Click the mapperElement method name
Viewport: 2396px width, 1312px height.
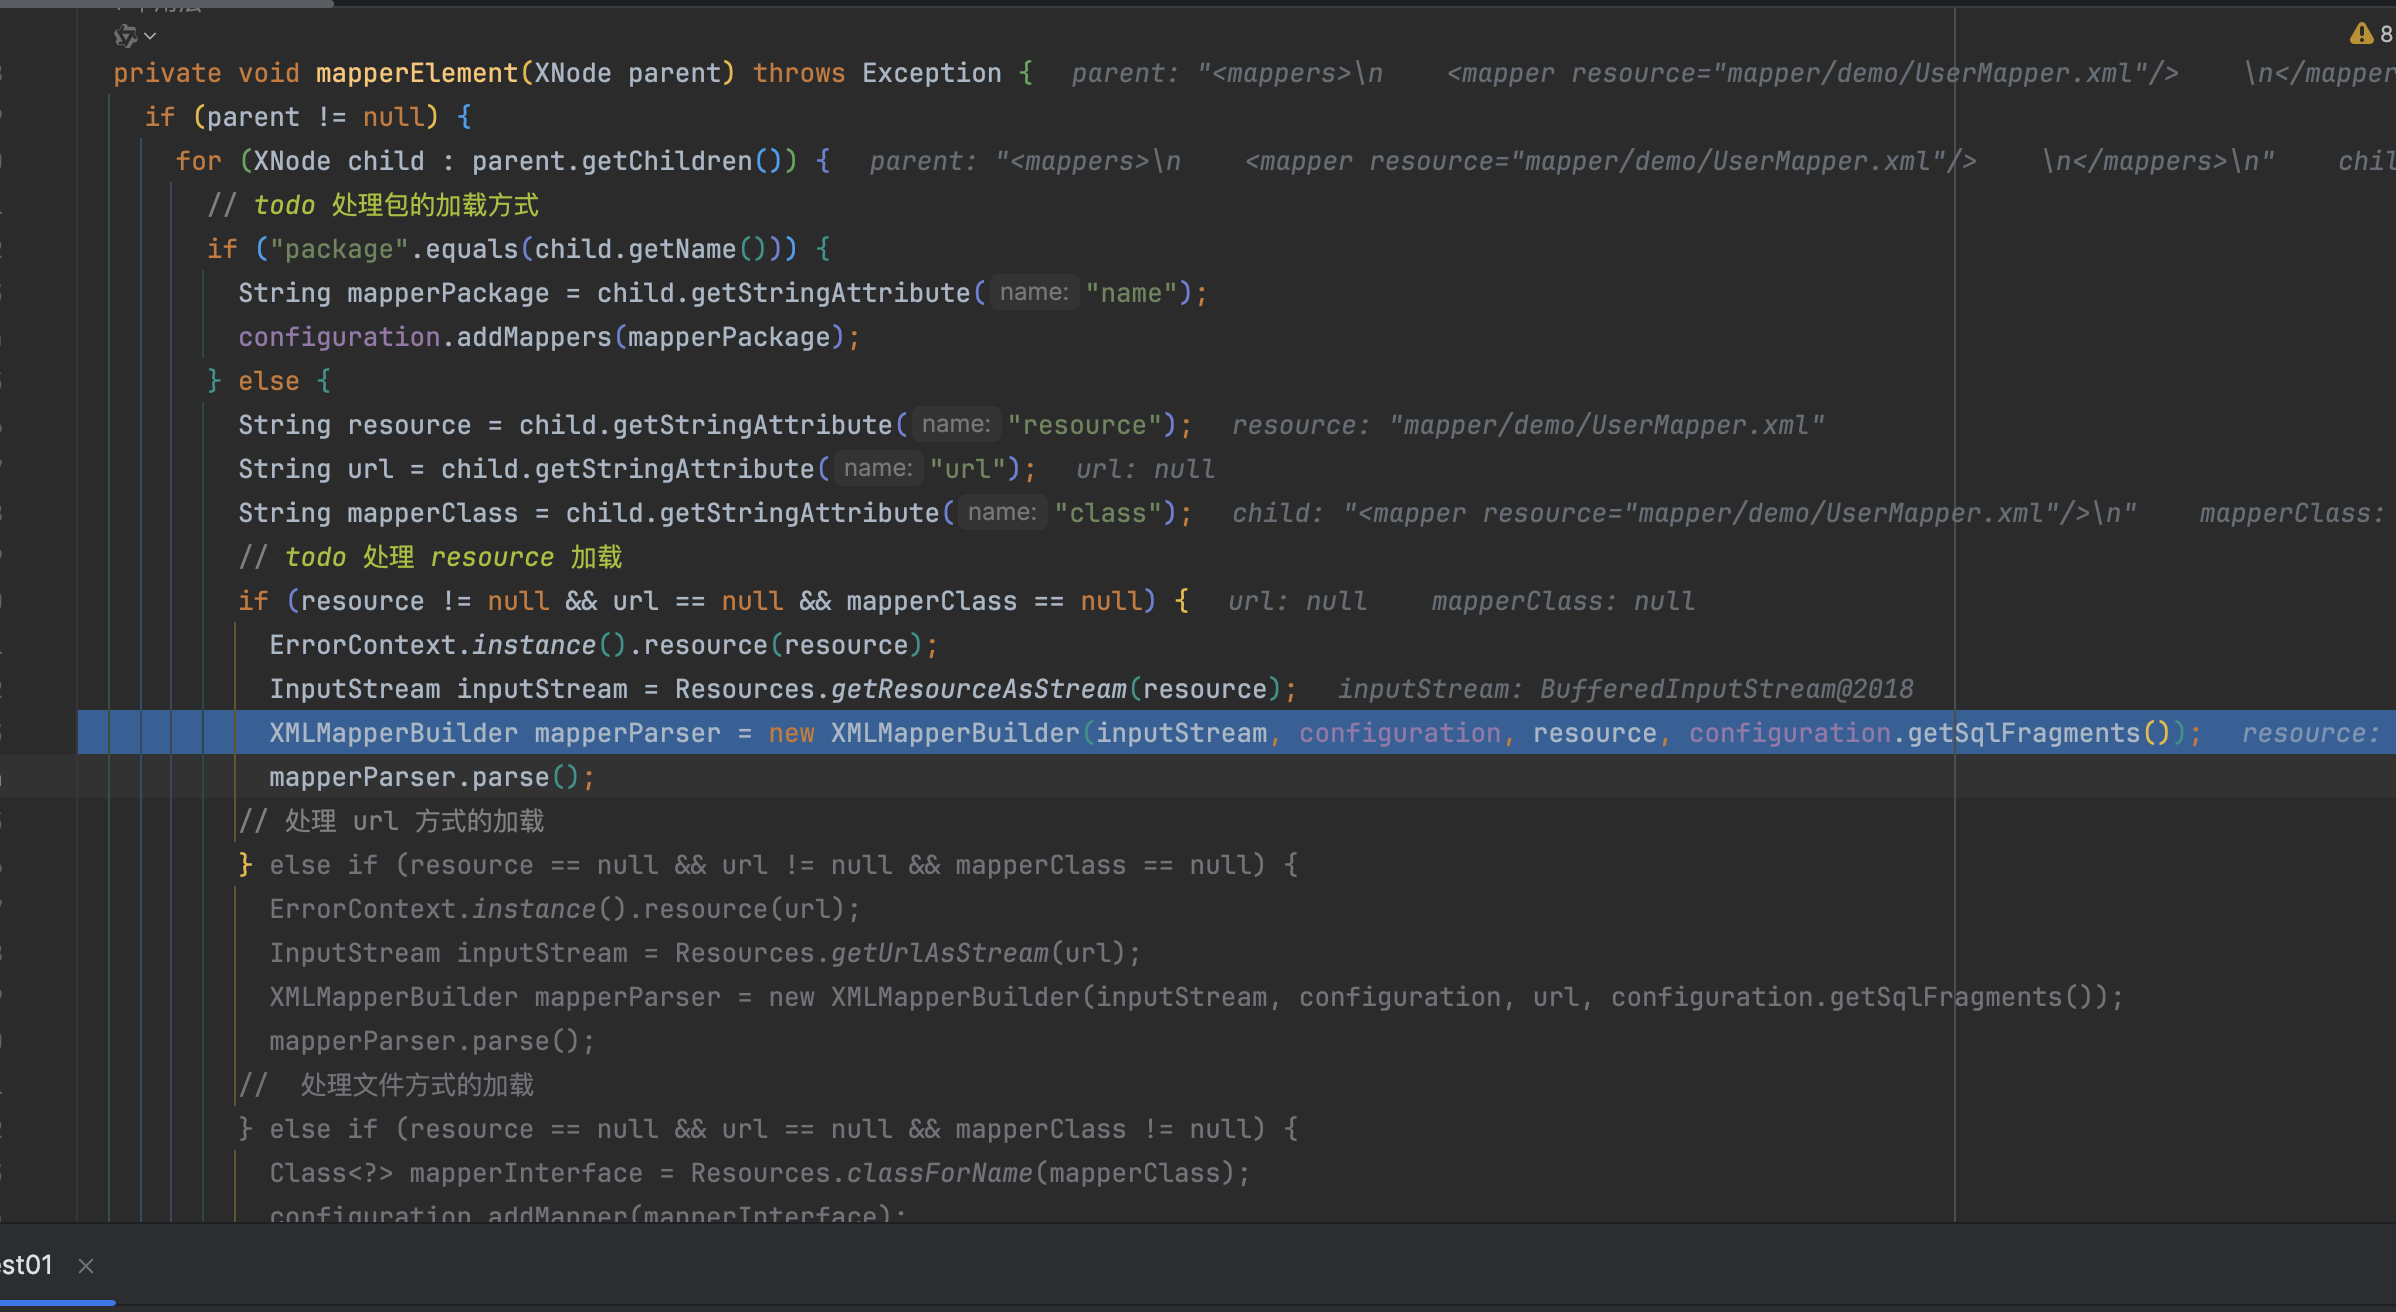417,73
